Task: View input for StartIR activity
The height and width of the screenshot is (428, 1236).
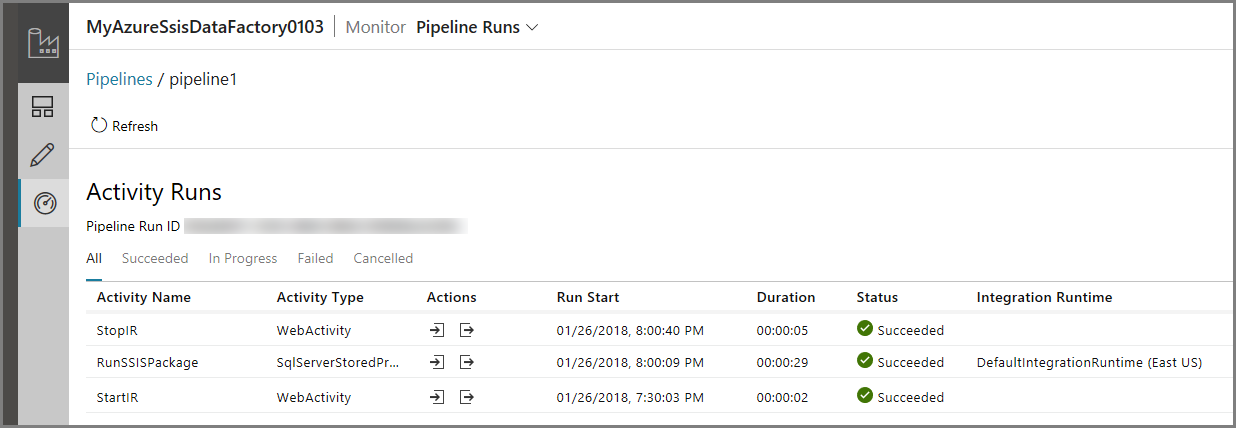Action: 437,397
